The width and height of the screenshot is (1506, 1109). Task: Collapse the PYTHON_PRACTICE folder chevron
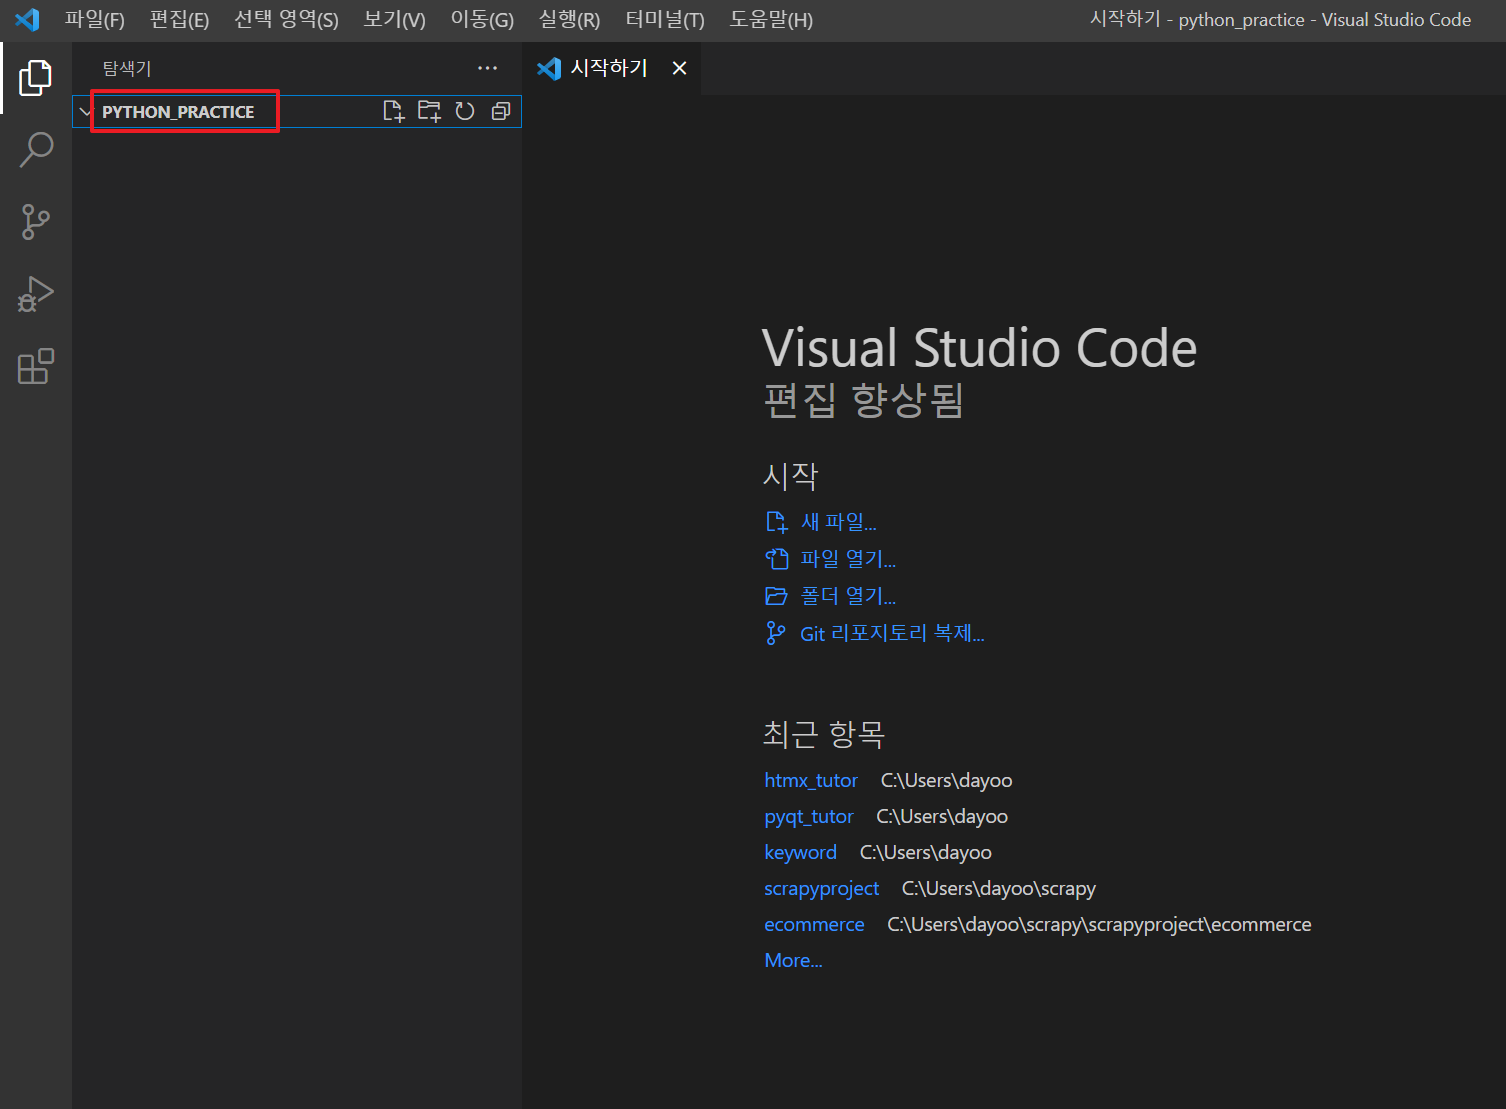[86, 112]
